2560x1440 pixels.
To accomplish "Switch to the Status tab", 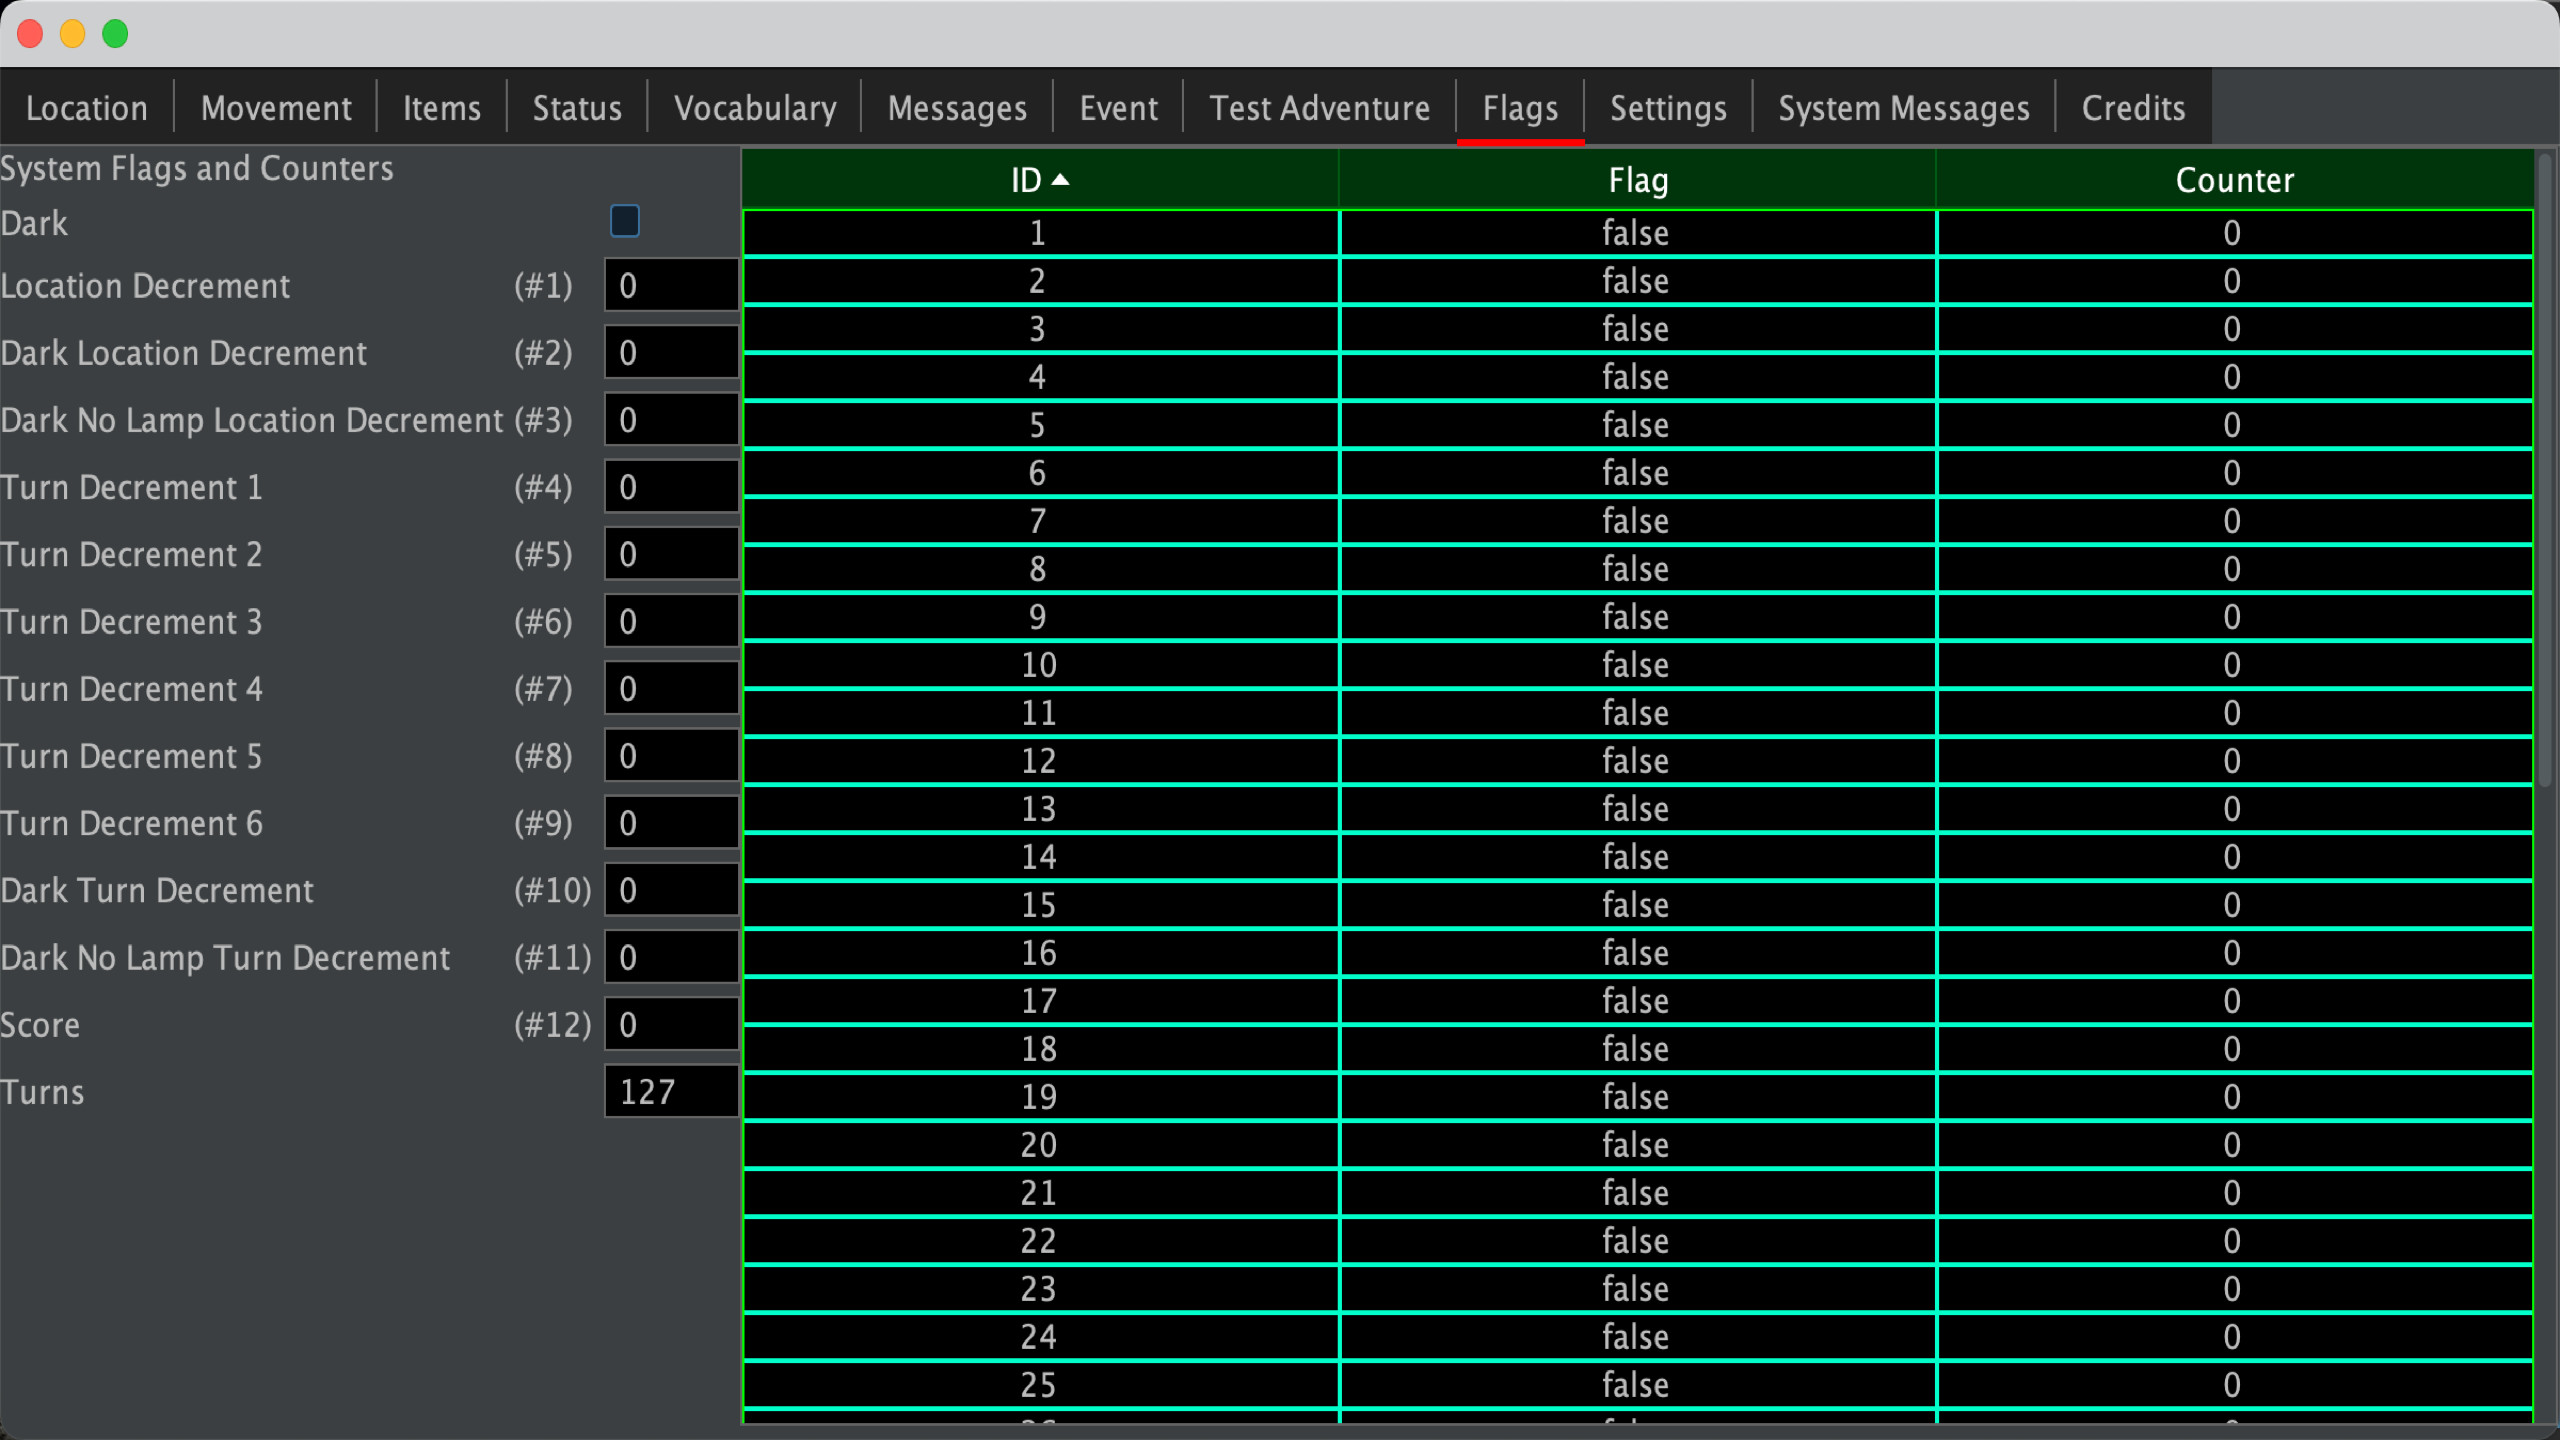I will [x=577, y=107].
